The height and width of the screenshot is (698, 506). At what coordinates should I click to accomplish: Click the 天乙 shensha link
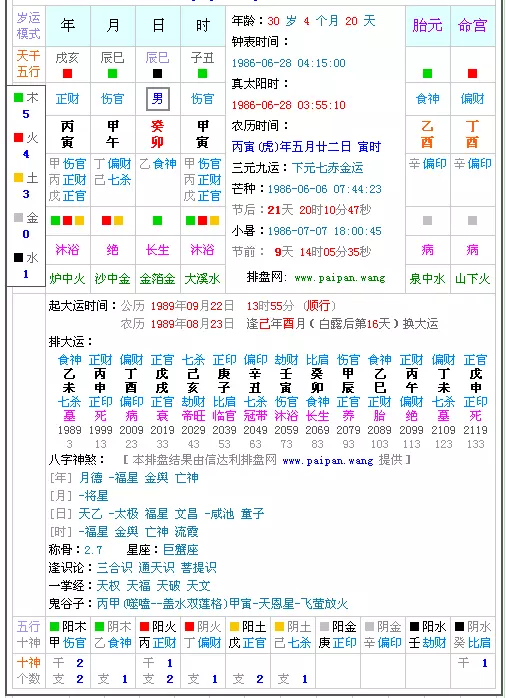click(91, 514)
